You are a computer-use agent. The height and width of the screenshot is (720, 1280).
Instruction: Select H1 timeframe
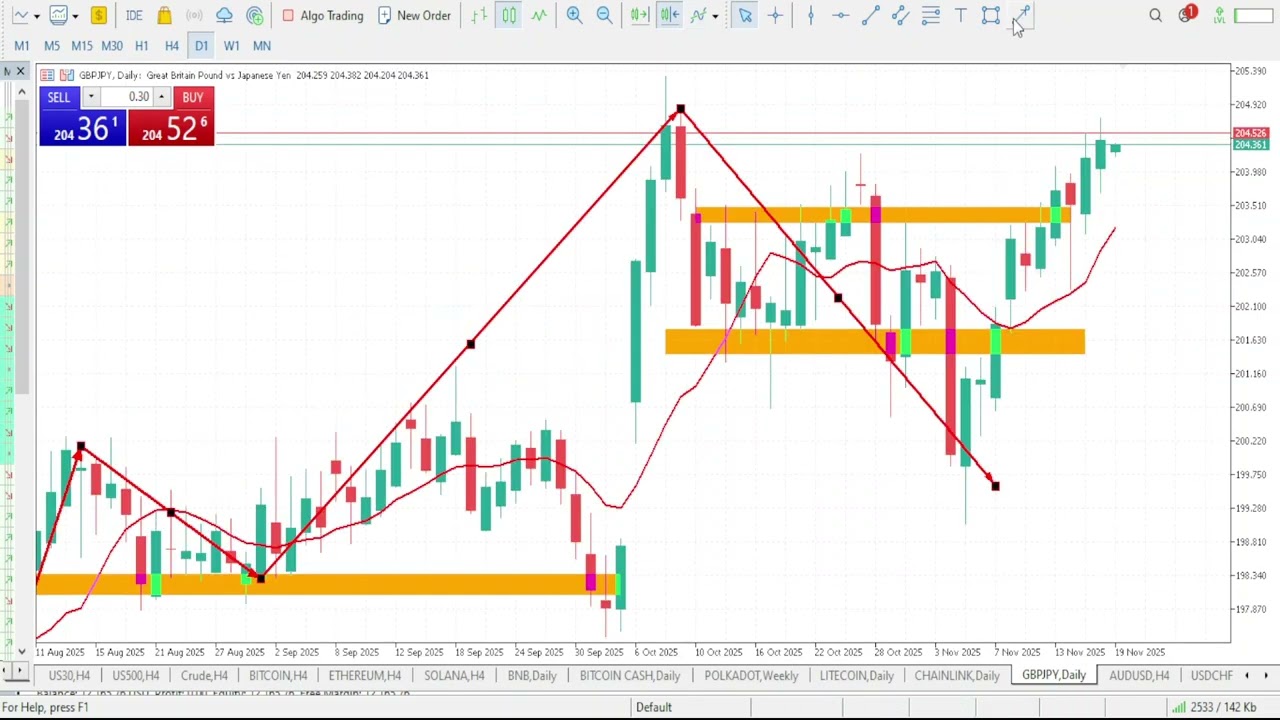(x=142, y=45)
